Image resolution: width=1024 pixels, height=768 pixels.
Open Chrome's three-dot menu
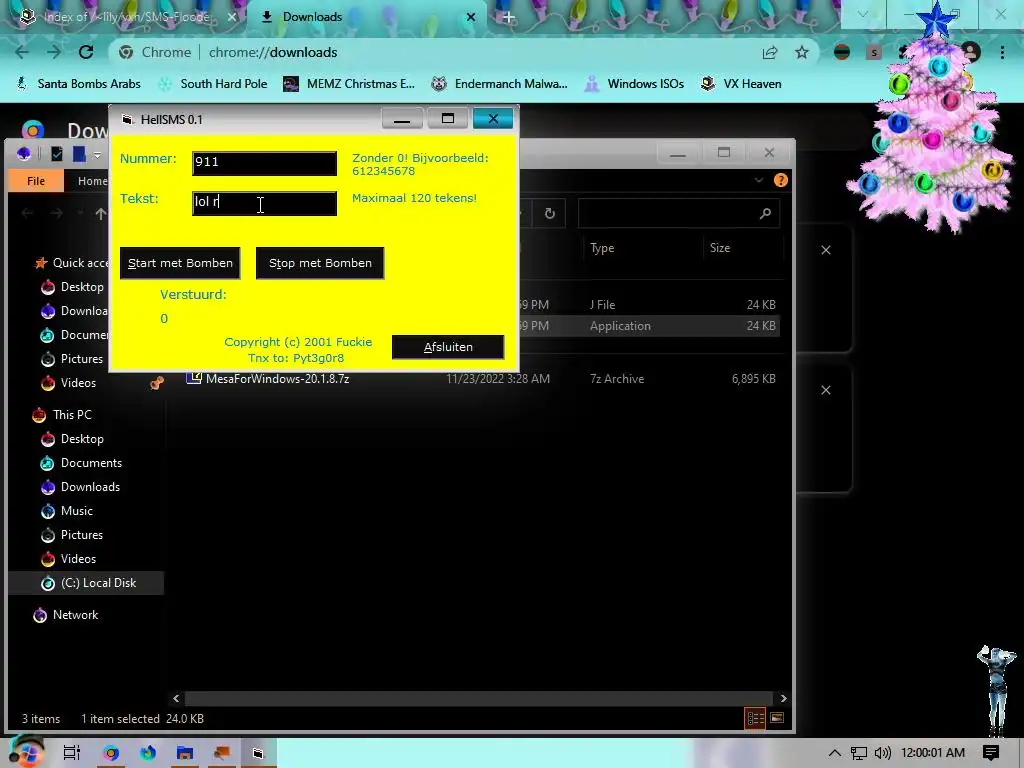(1002, 52)
